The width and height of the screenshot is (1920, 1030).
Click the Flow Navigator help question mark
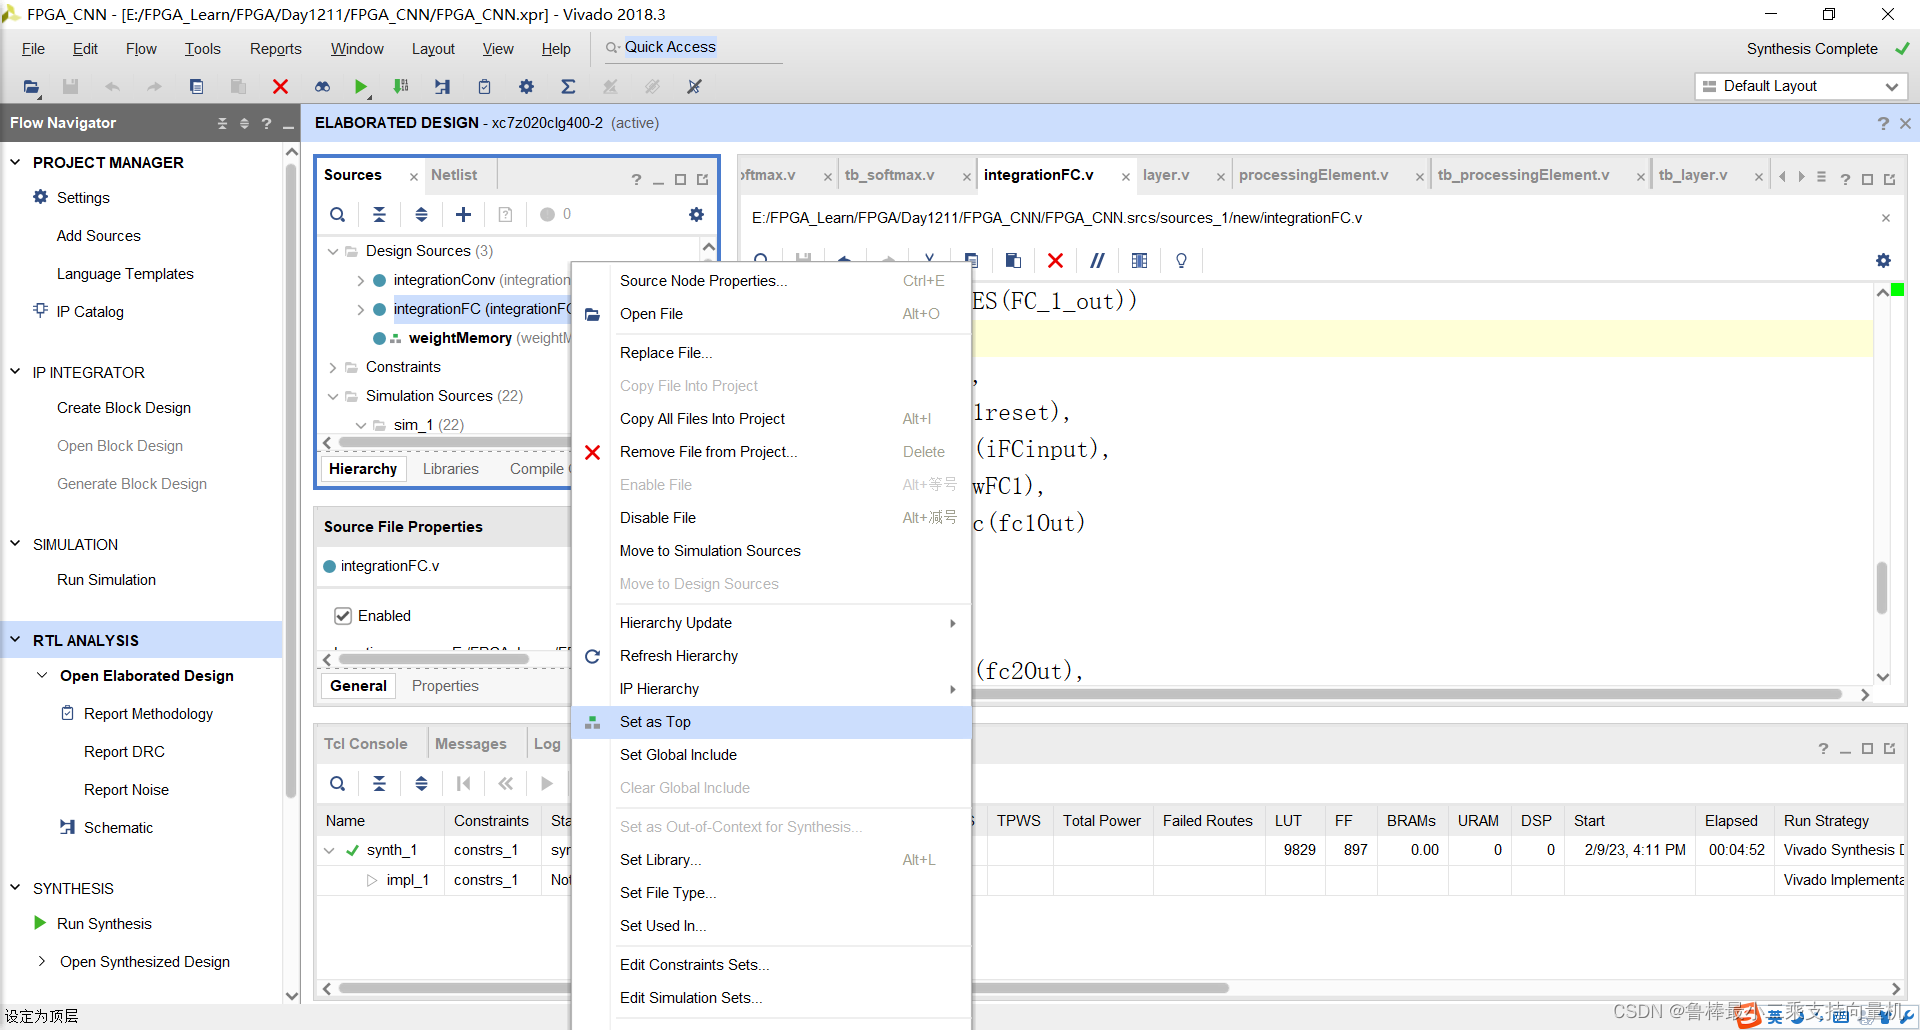[266, 123]
